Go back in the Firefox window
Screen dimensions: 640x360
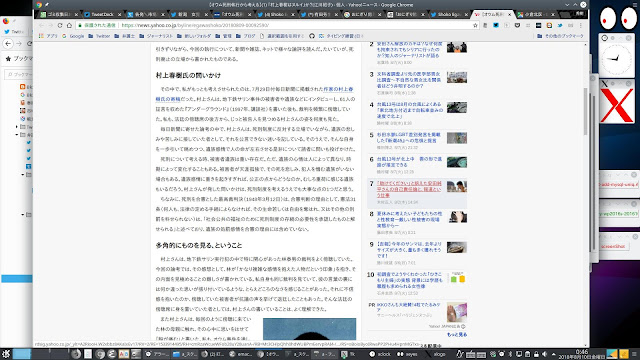(8, 44)
